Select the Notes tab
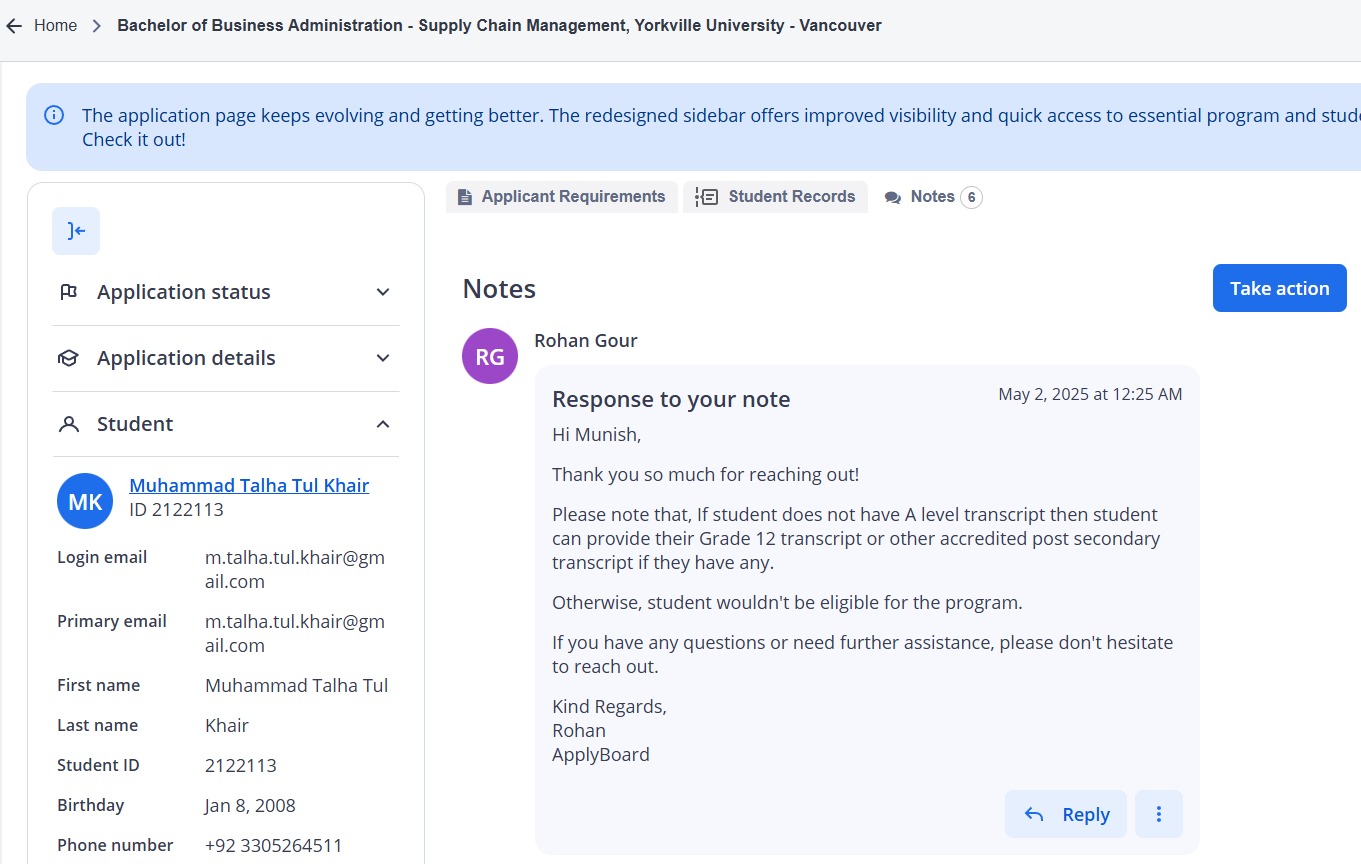 pyautogui.click(x=920, y=197)
